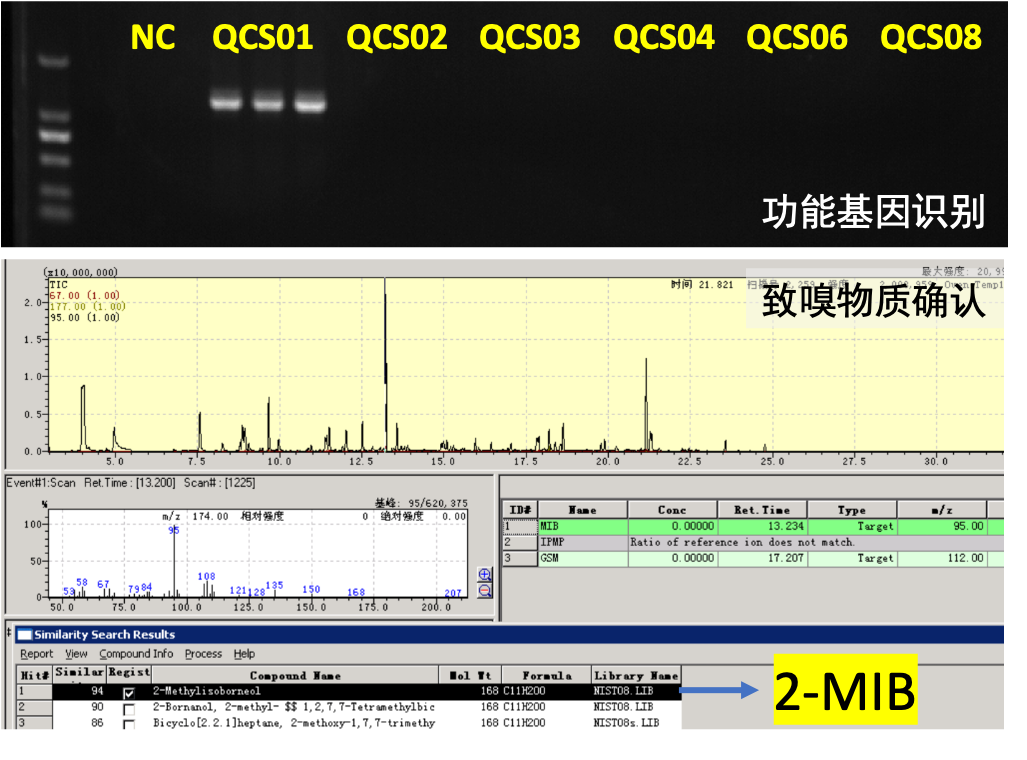
Task: Click the Similarity Search Results window icon
Action: click(x=24, y=635)
